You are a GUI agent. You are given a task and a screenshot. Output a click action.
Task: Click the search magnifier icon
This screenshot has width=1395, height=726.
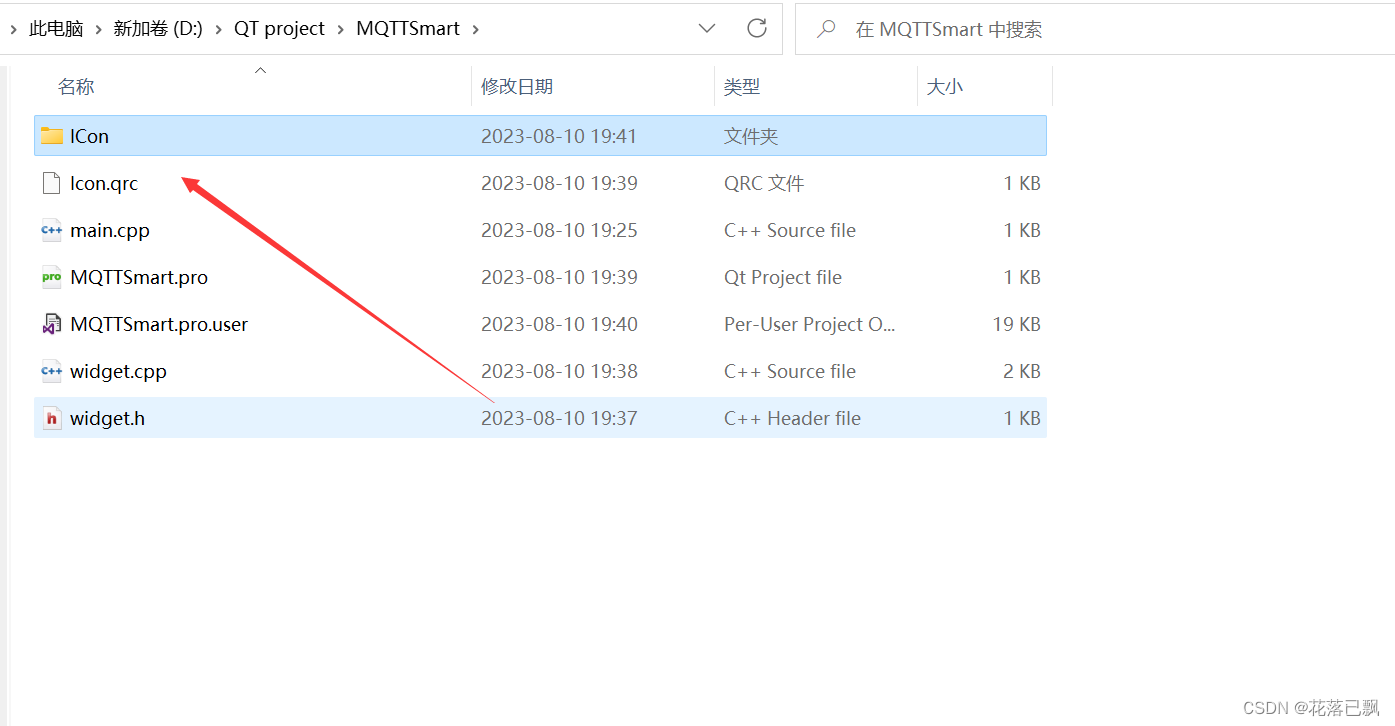[826, 29]
